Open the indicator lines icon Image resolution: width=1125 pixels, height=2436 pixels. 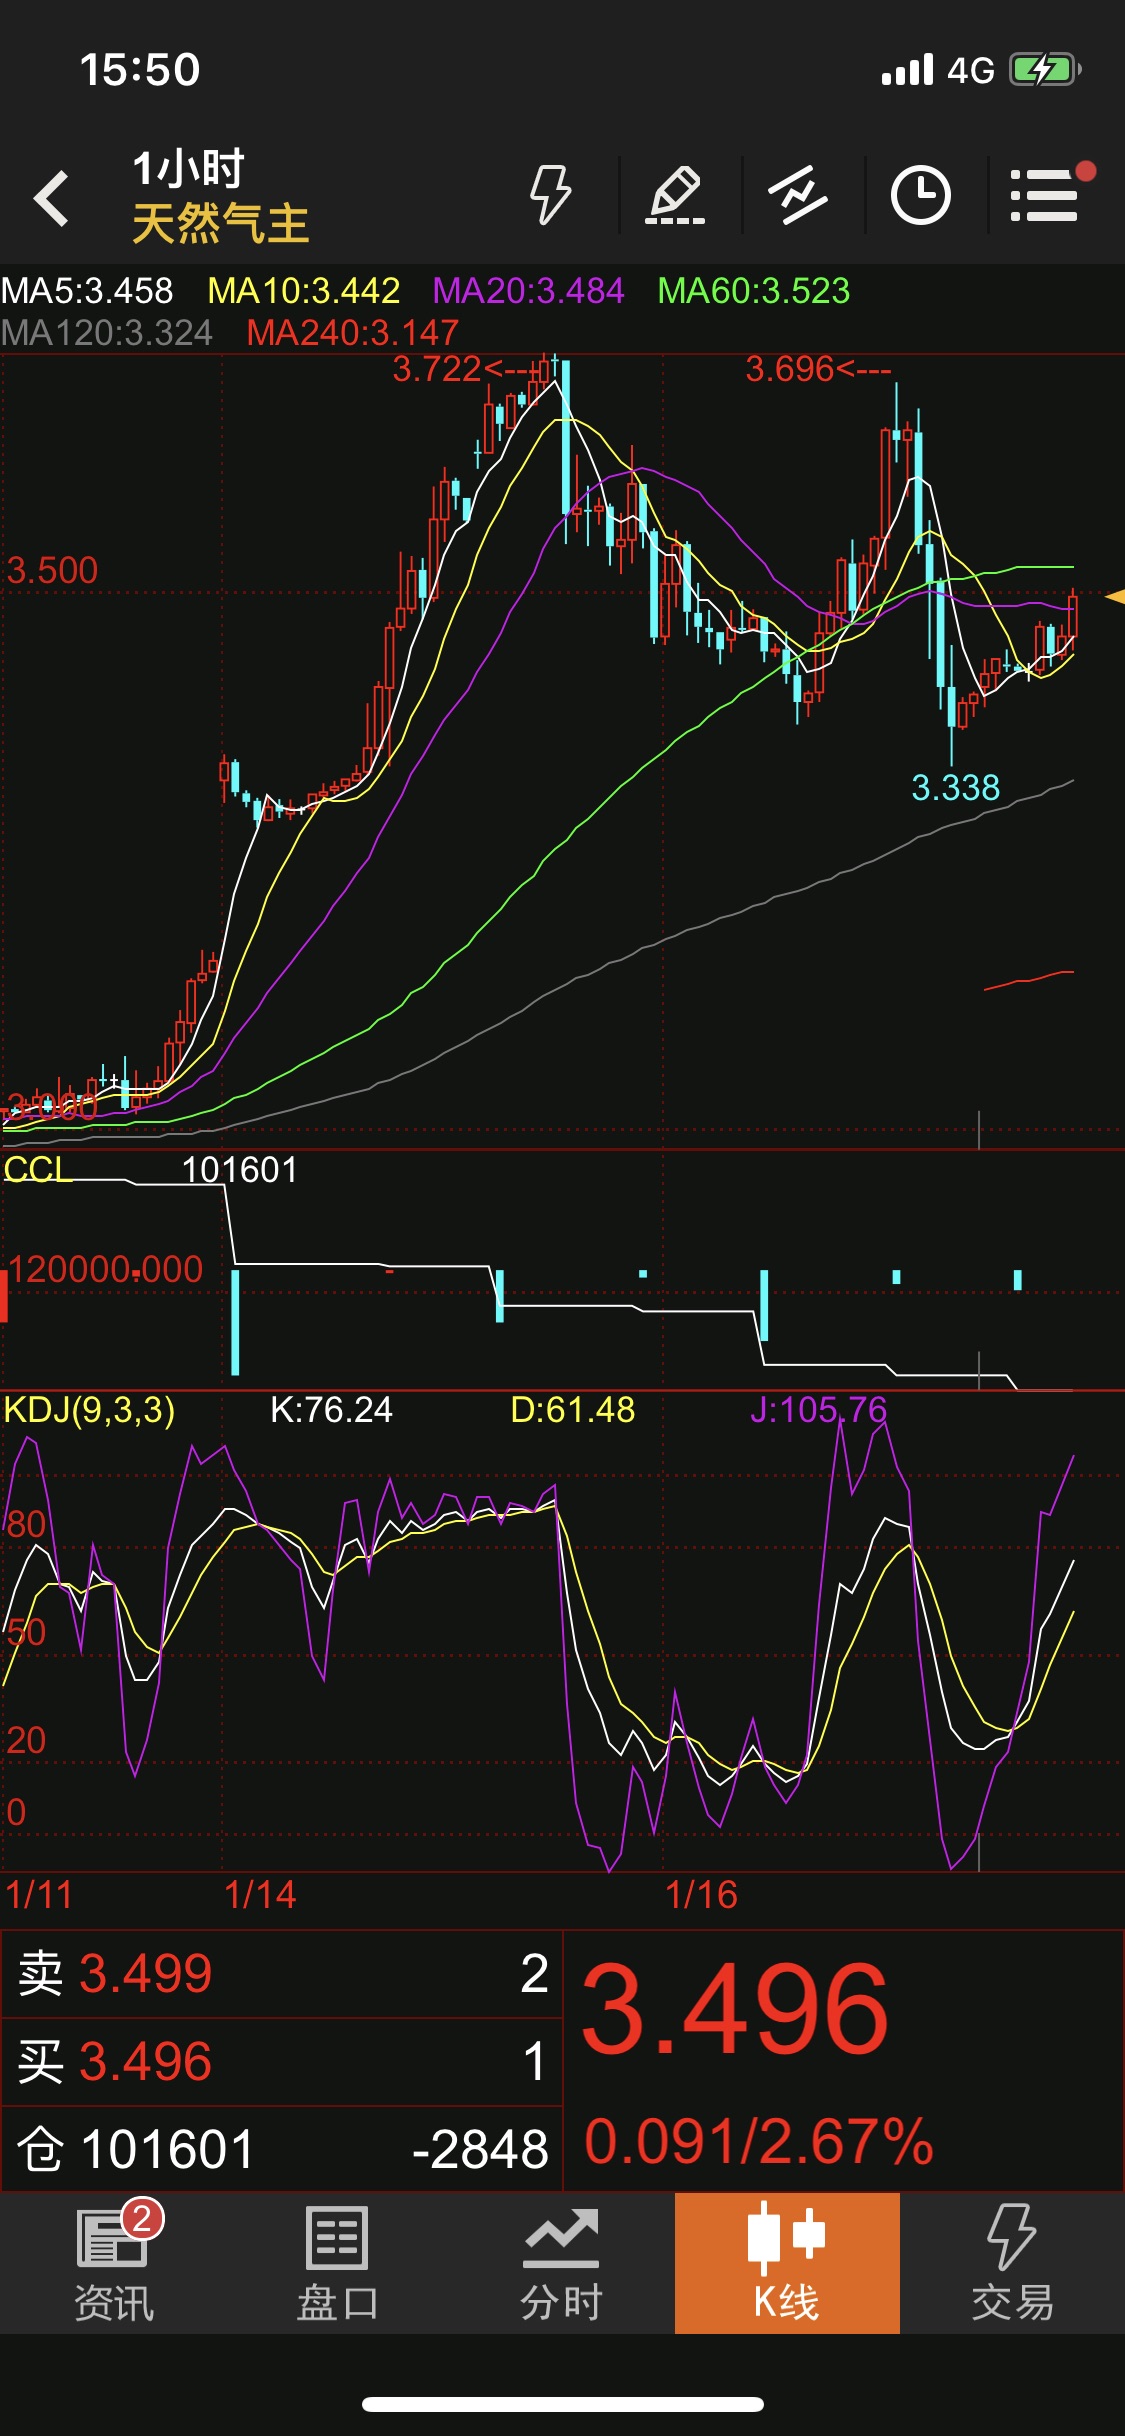point(798,194)
